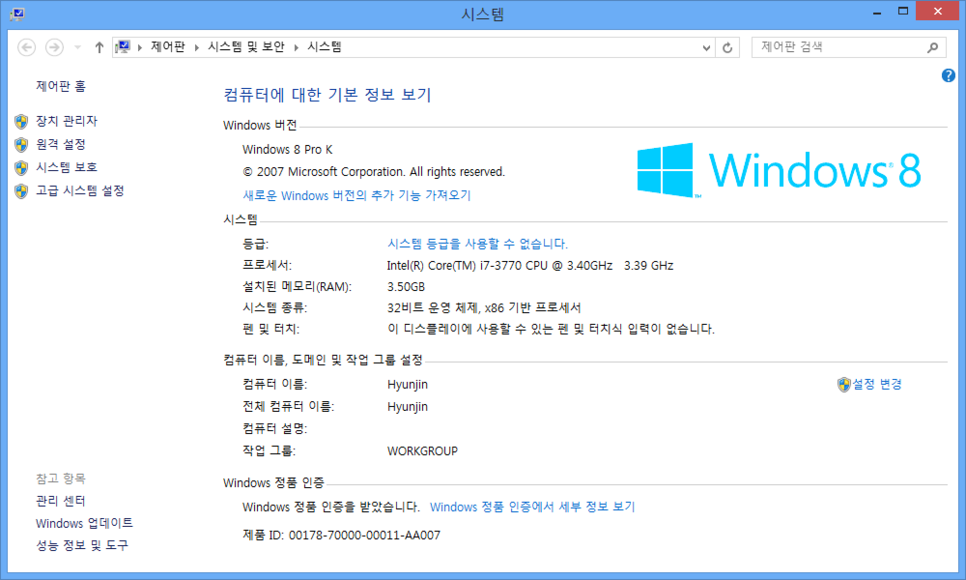This screenshot has width=966, height=580.
Task: Open help with blue question mark
Action: (948, 76)
